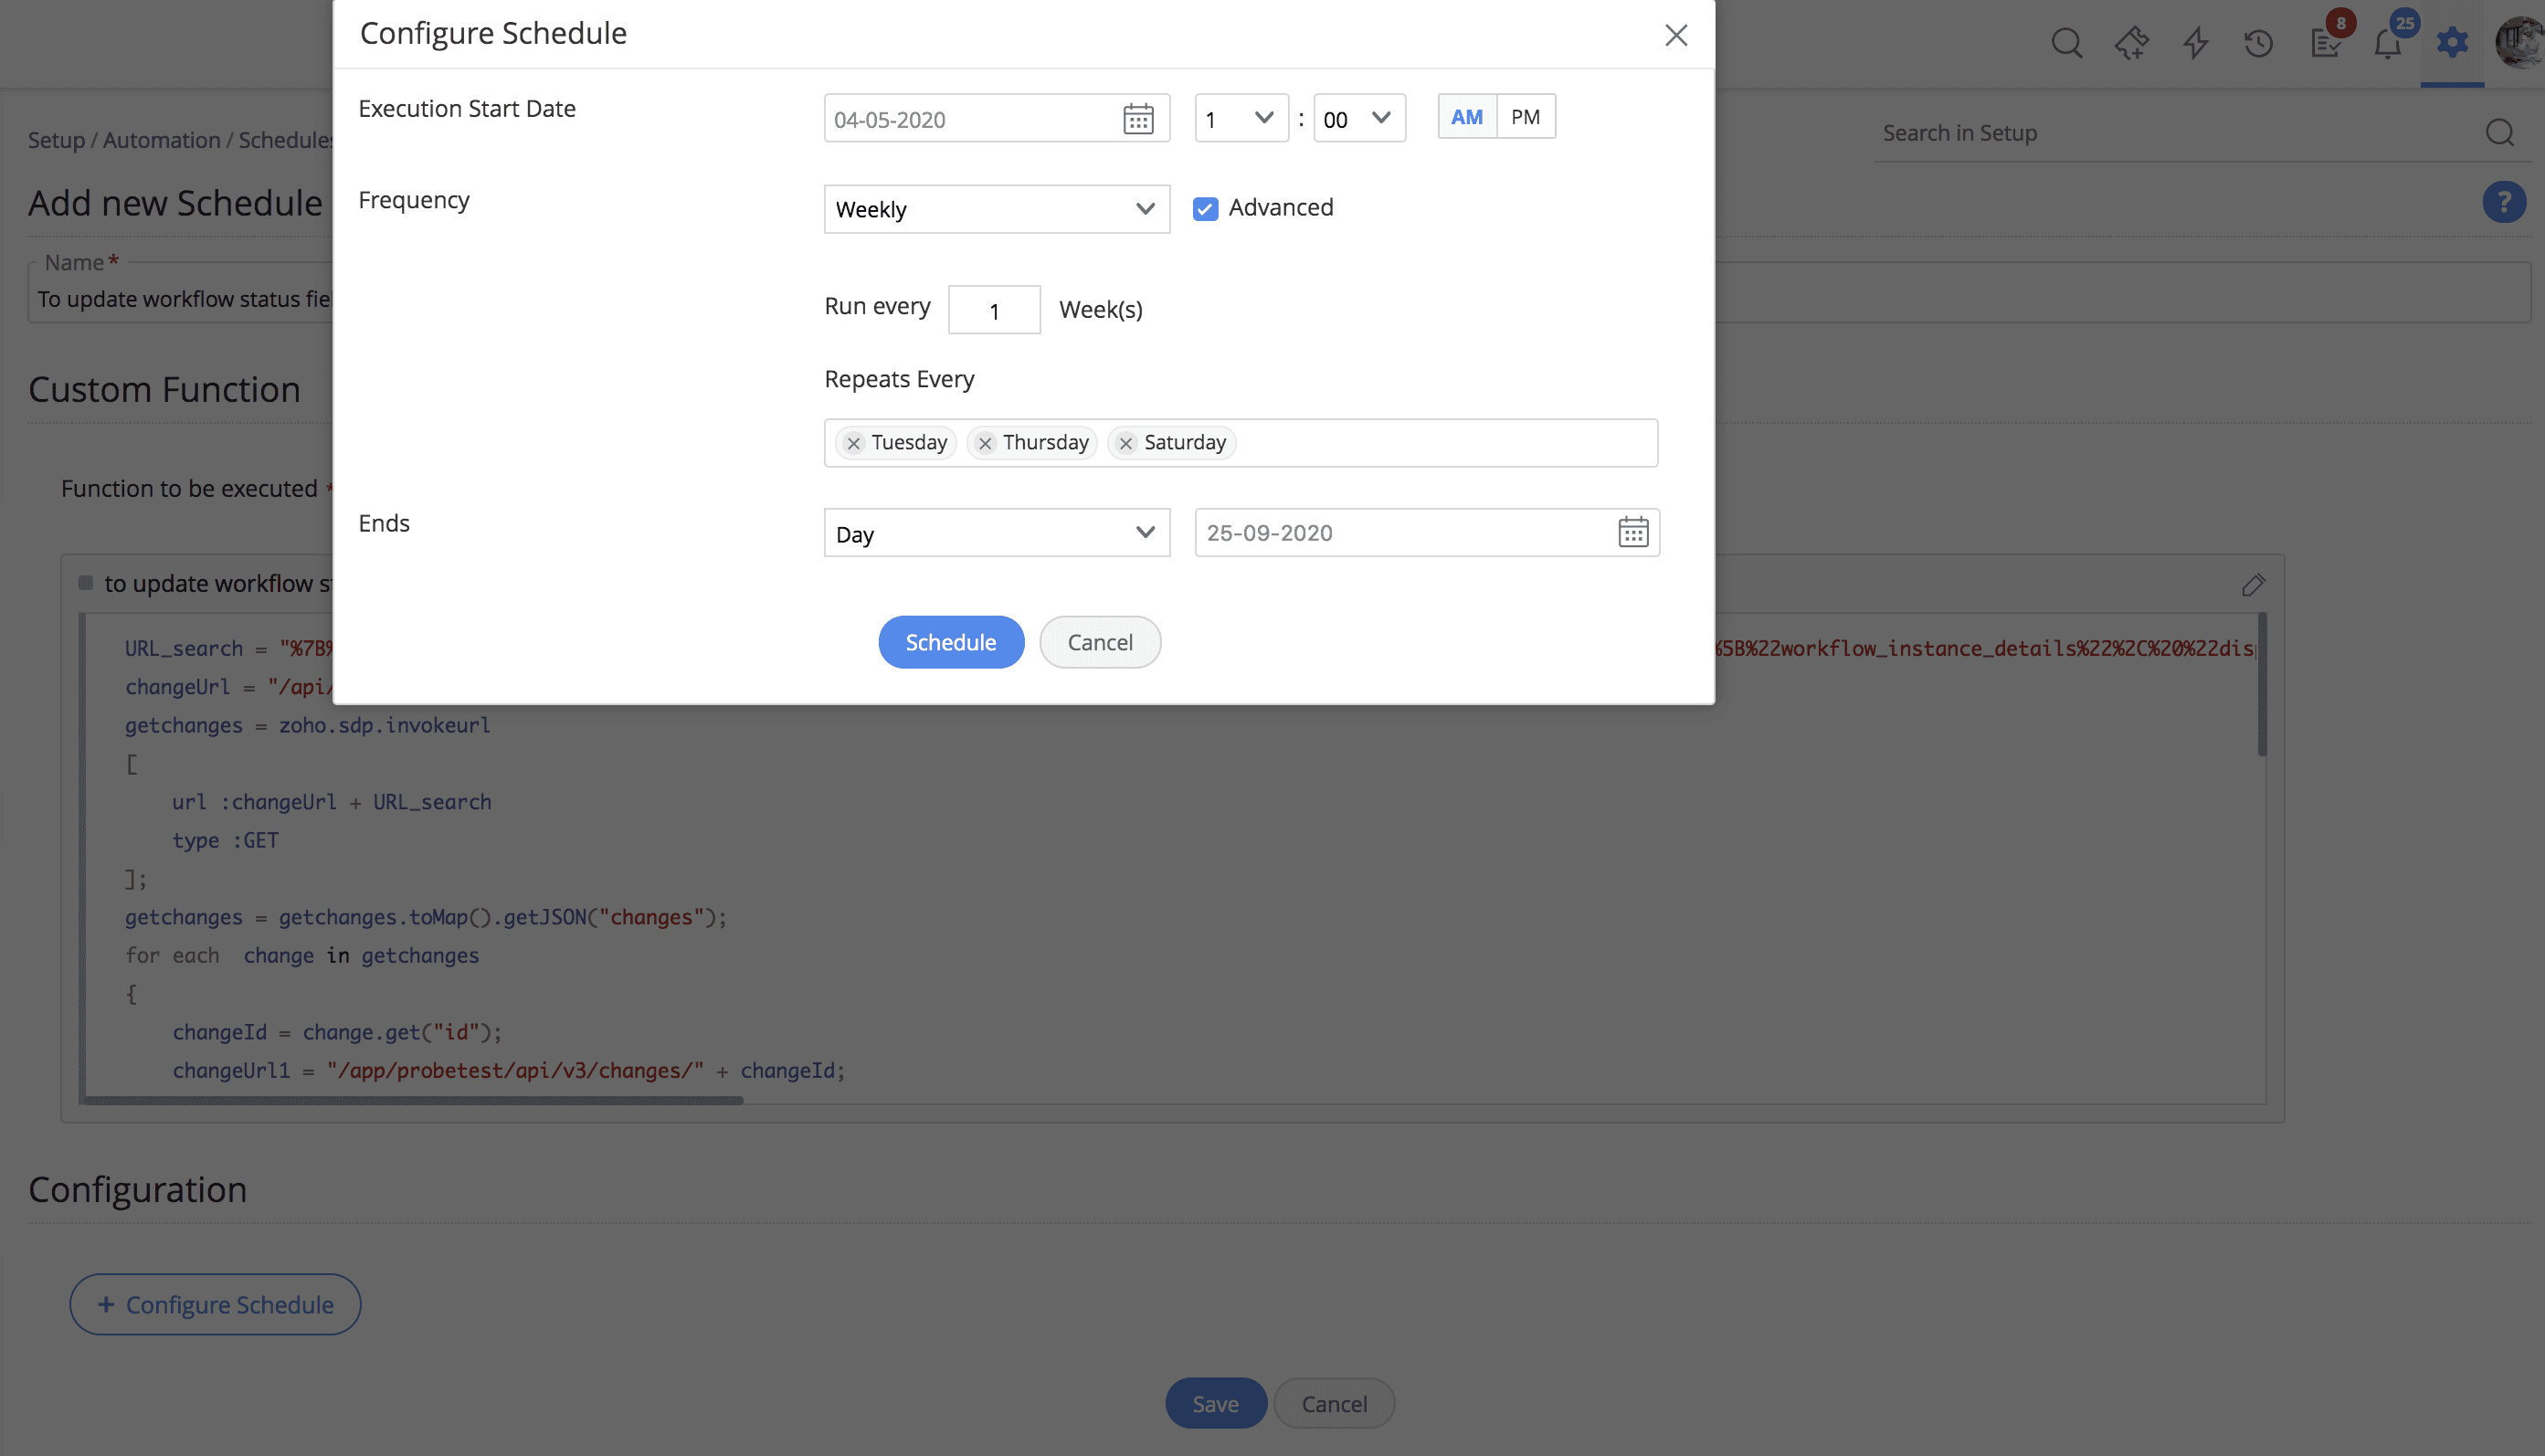
Task: Remove the Thursday day tag
Action: click(x=985, y=443)
